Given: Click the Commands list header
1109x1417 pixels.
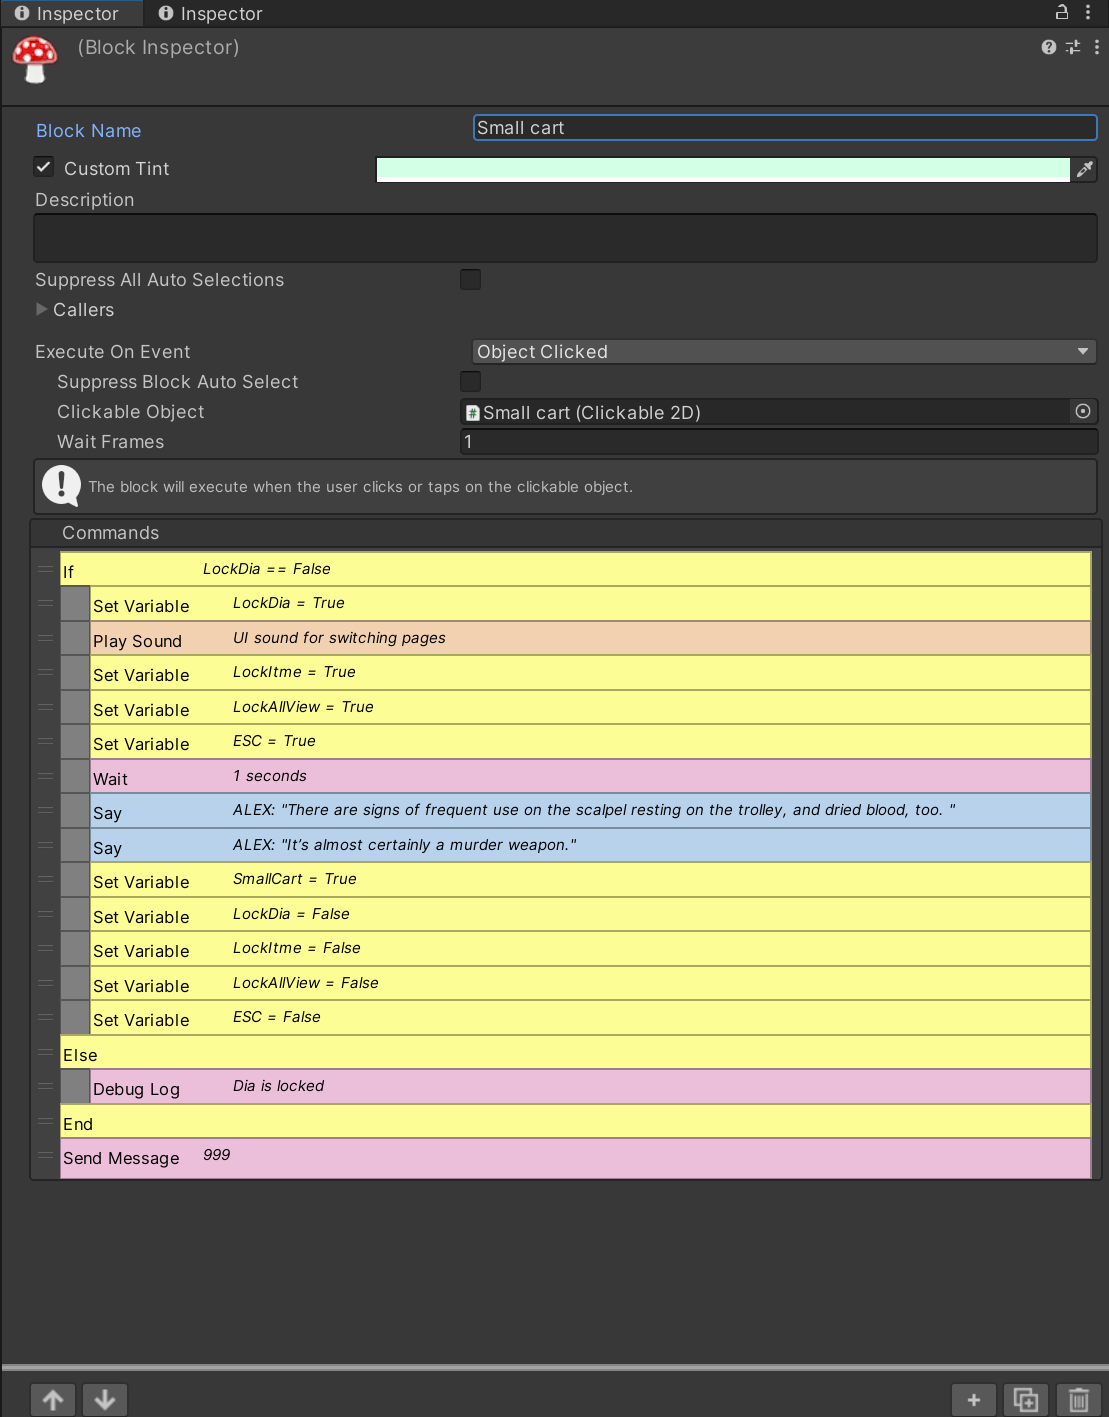Looking at the screenshot, I should click(x=566, y=532).
